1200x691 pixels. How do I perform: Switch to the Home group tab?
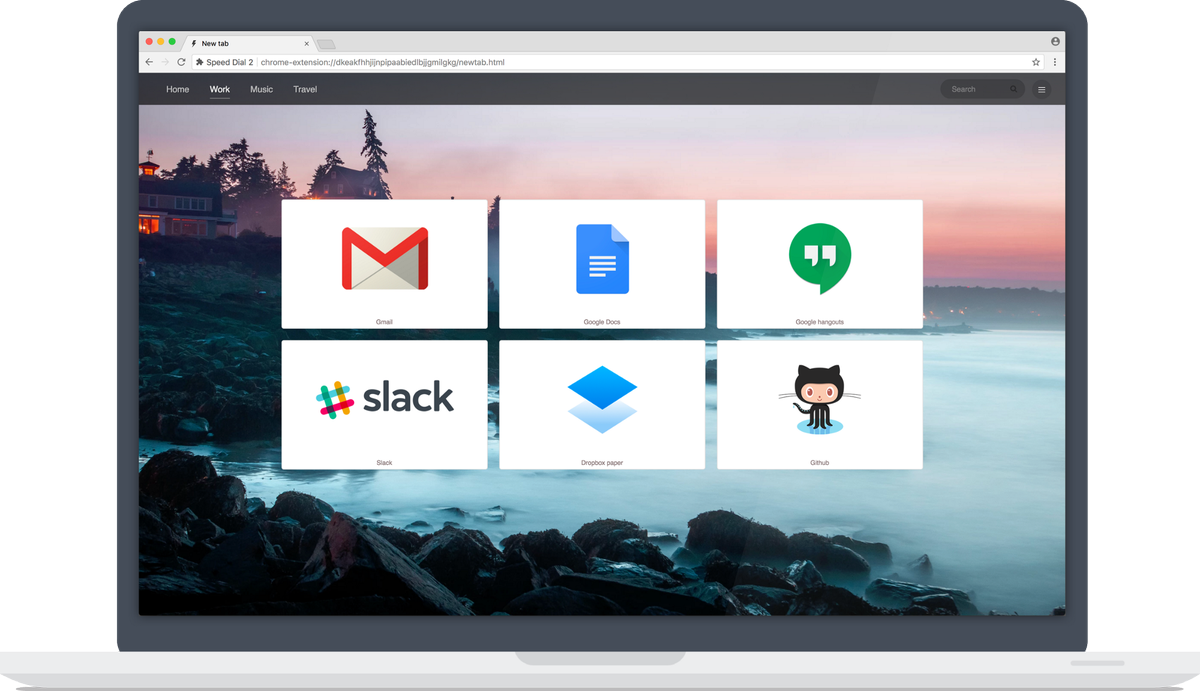(178, 89)
